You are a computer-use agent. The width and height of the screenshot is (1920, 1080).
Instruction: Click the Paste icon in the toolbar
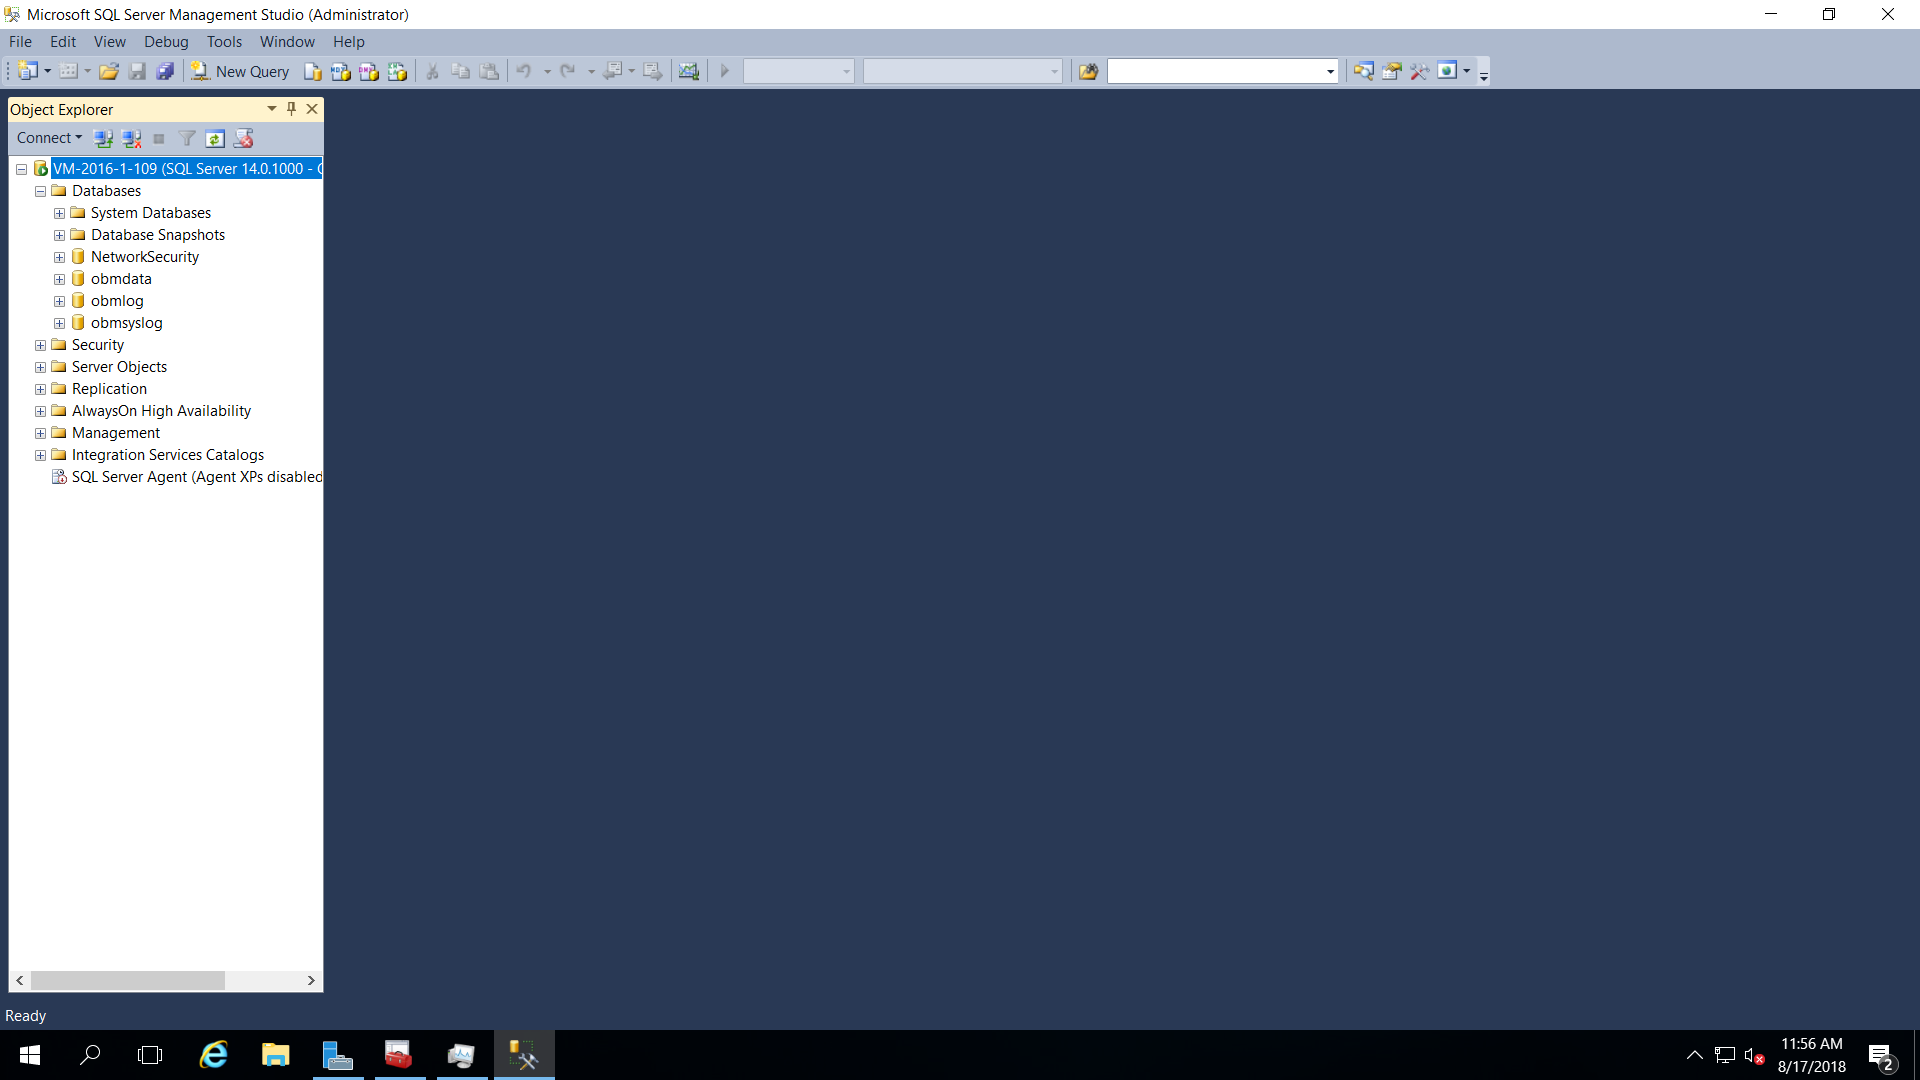[489, 71]
